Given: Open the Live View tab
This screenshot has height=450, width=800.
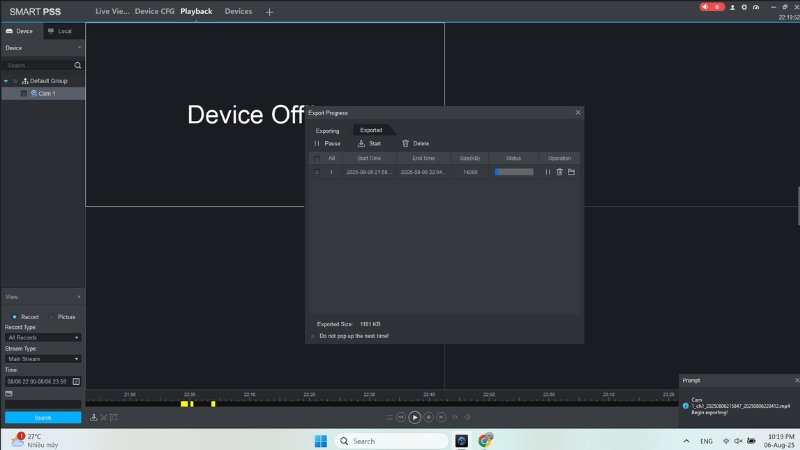Looking at the screenshot, I should (112, 11).
